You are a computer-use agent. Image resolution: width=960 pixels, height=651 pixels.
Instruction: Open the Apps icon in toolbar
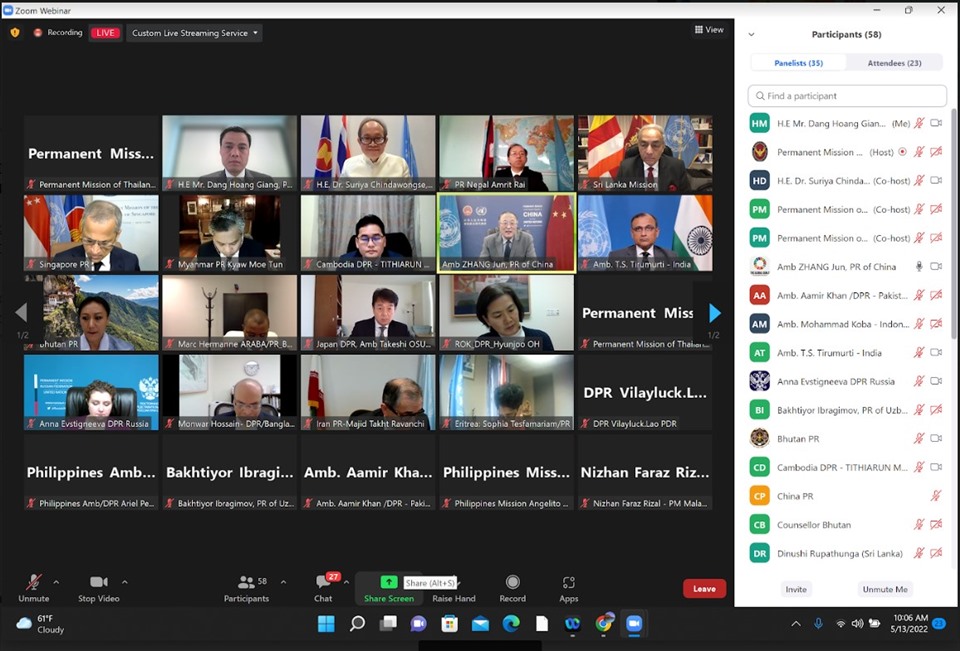point(568,583)
